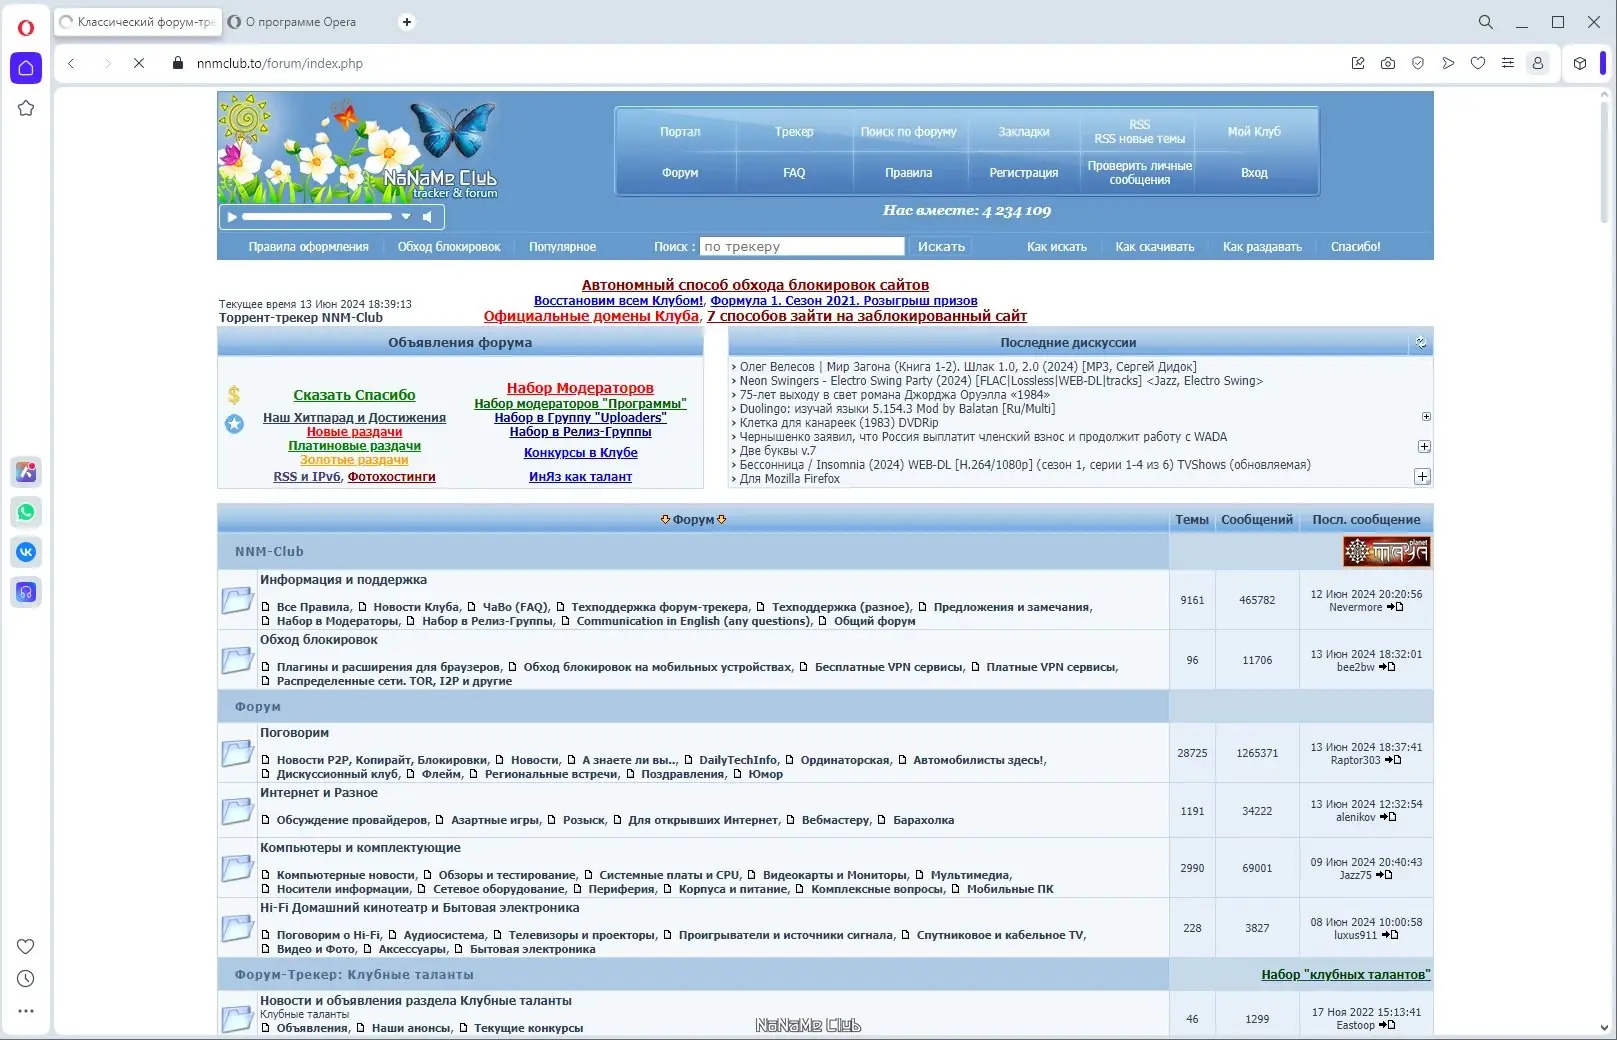Collapse the Форум section header toggle
1617x1040 pixels.
click(x=693, y=519)
